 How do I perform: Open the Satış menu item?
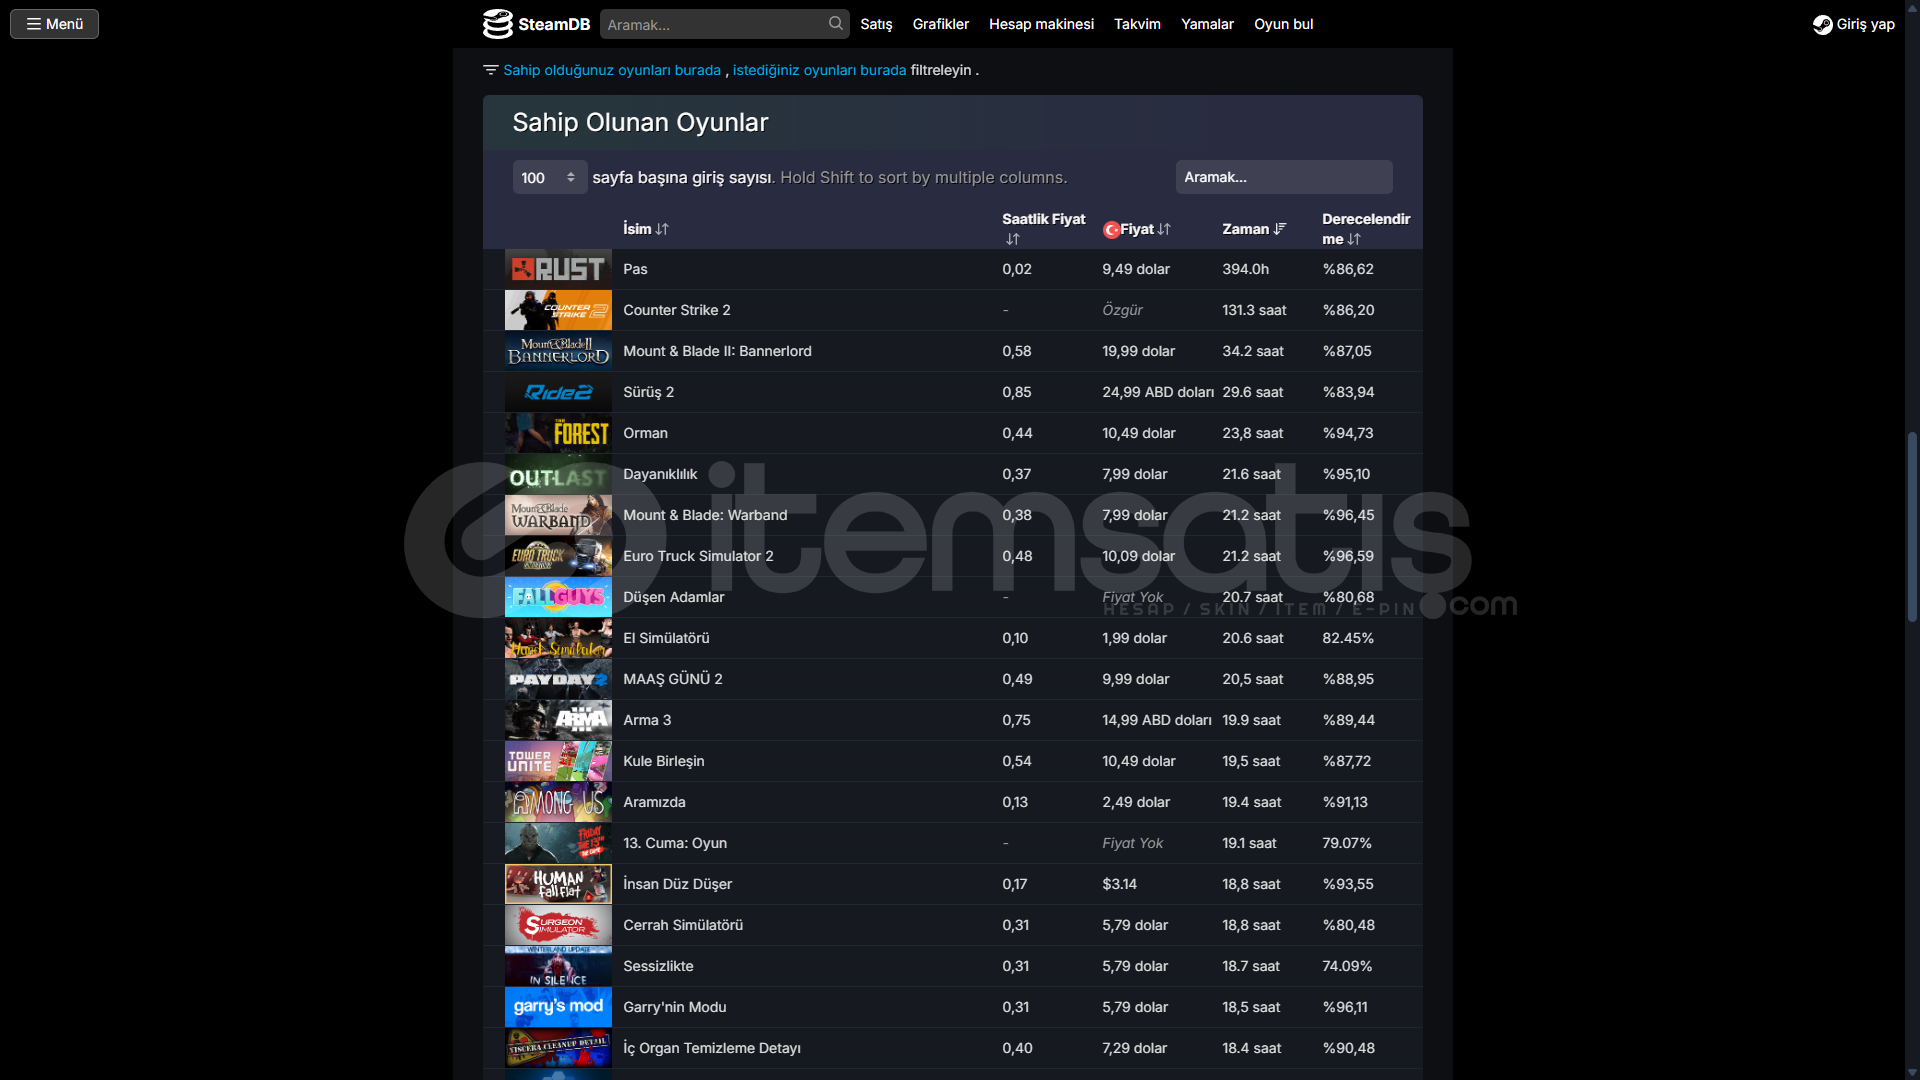(876, 24)
